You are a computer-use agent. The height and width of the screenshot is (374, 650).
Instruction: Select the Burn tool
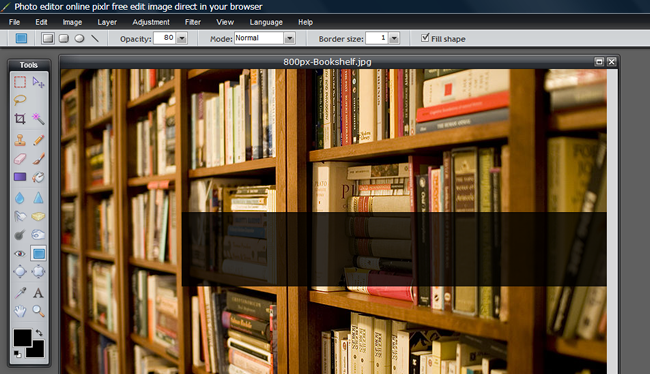click(x=20, y=235)
